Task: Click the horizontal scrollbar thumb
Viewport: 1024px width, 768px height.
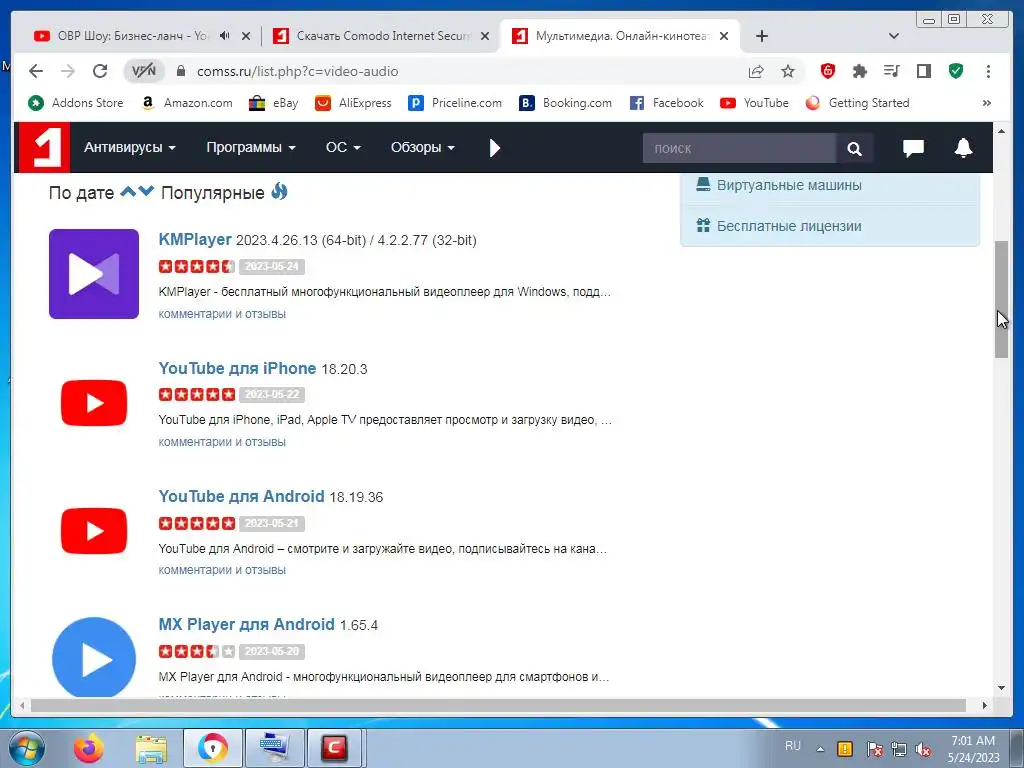Action: click(x=498, y=705)
